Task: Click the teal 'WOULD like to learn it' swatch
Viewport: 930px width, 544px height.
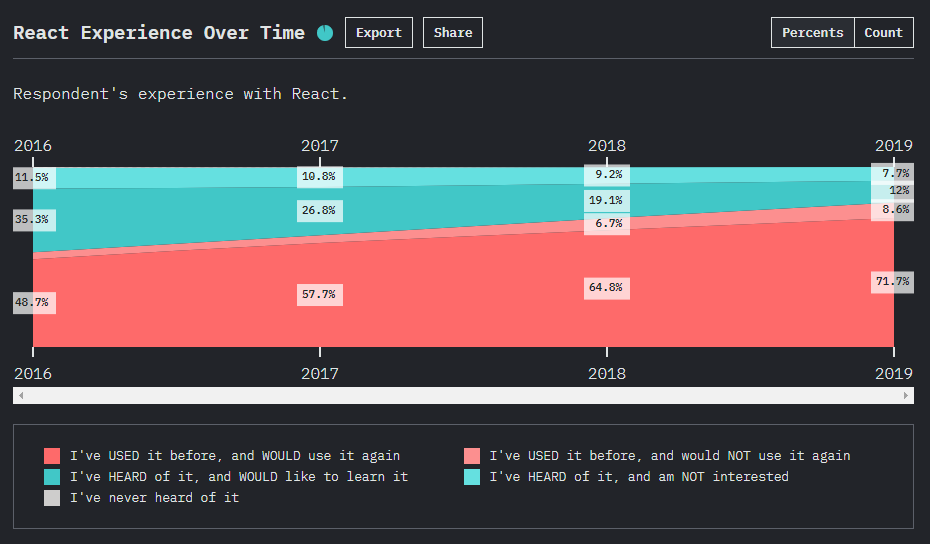Action: 52,477
